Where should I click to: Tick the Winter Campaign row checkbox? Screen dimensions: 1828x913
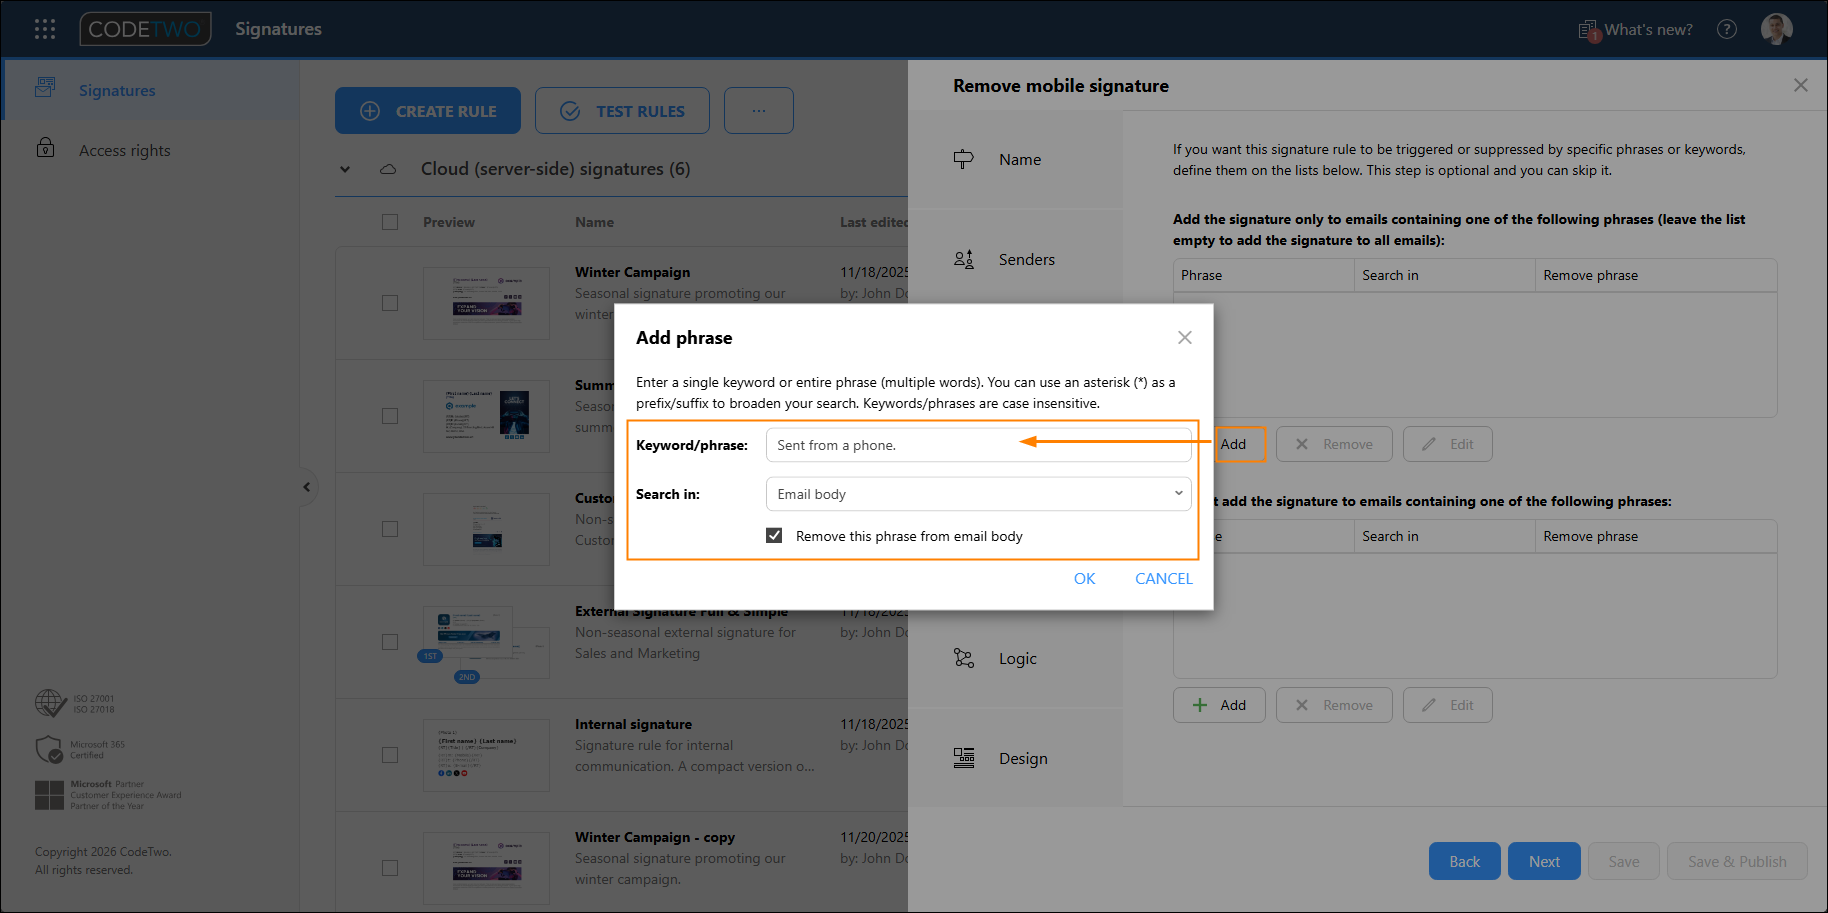(x=390, y=303)
